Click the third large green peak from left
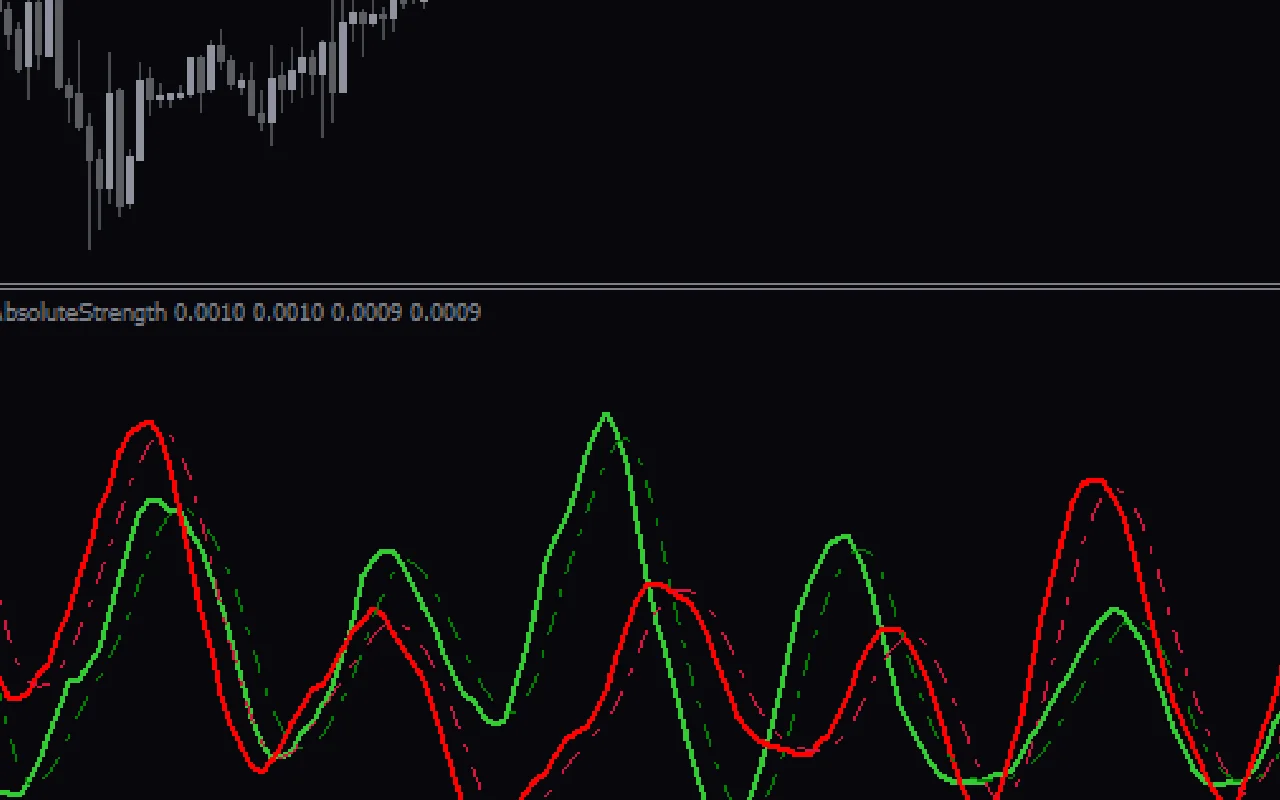 [x=845, y=537]
